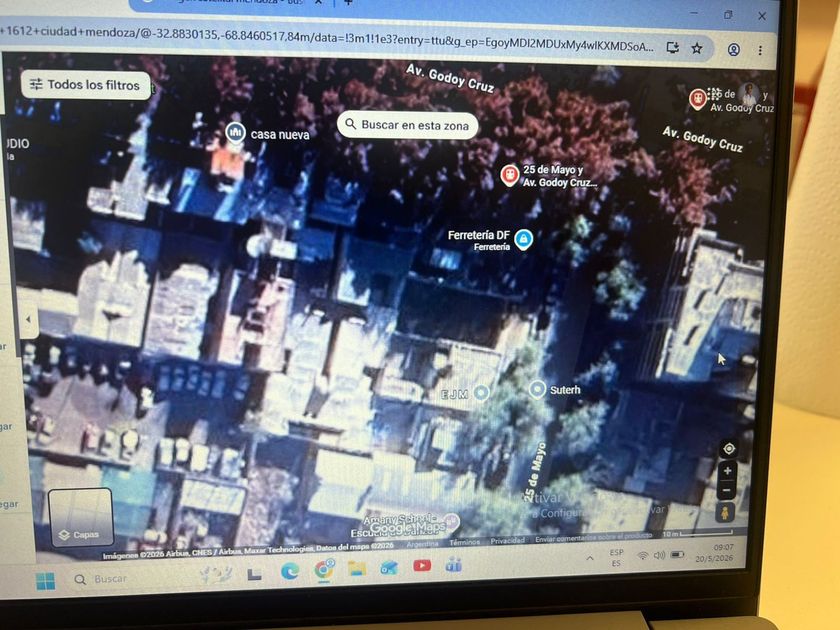The height and width of the screenshot is (630, 840).
Task: Open the 25 de Mayo bus stop marker
Action: [509, 175]
